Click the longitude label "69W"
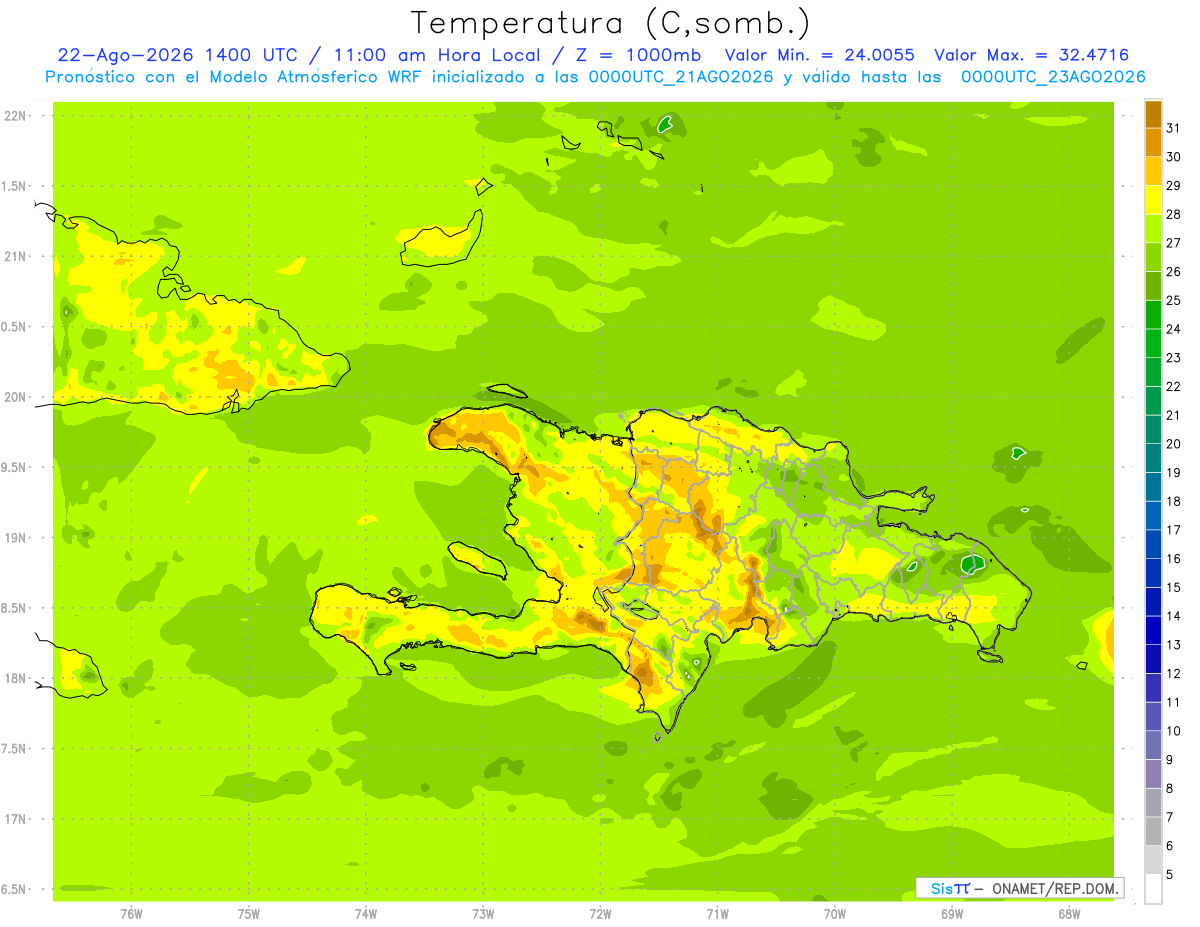 pyautogui.click(x=952, y=913)
